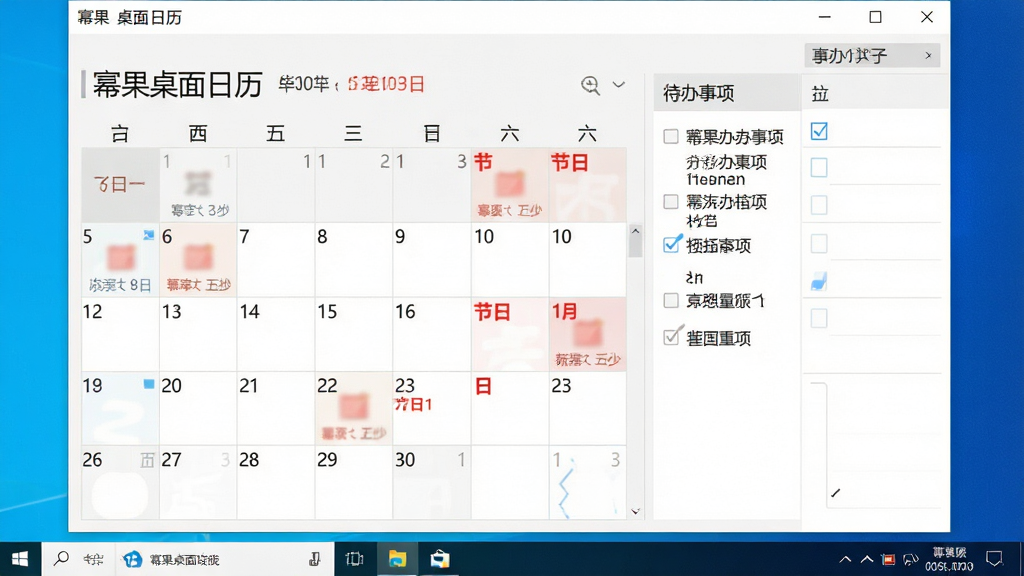Click the partially filled blue box in right column

819,281
